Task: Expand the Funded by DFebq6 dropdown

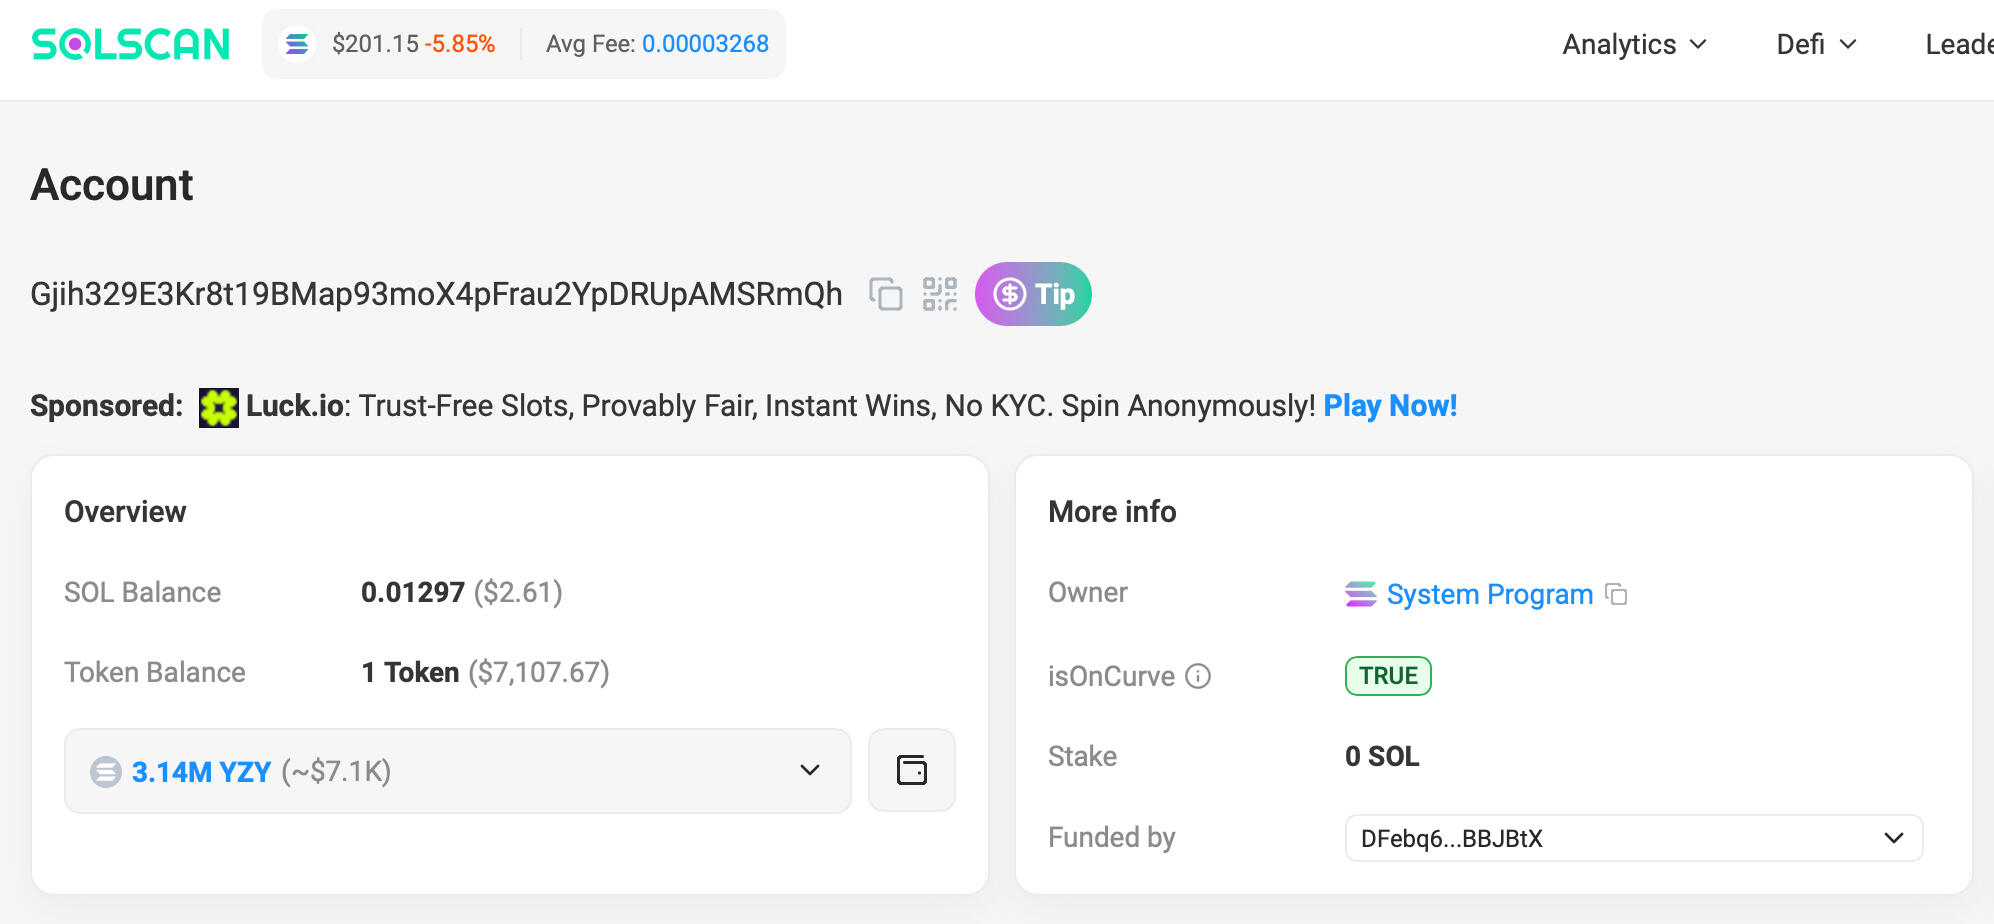Action: [1892, 838]
